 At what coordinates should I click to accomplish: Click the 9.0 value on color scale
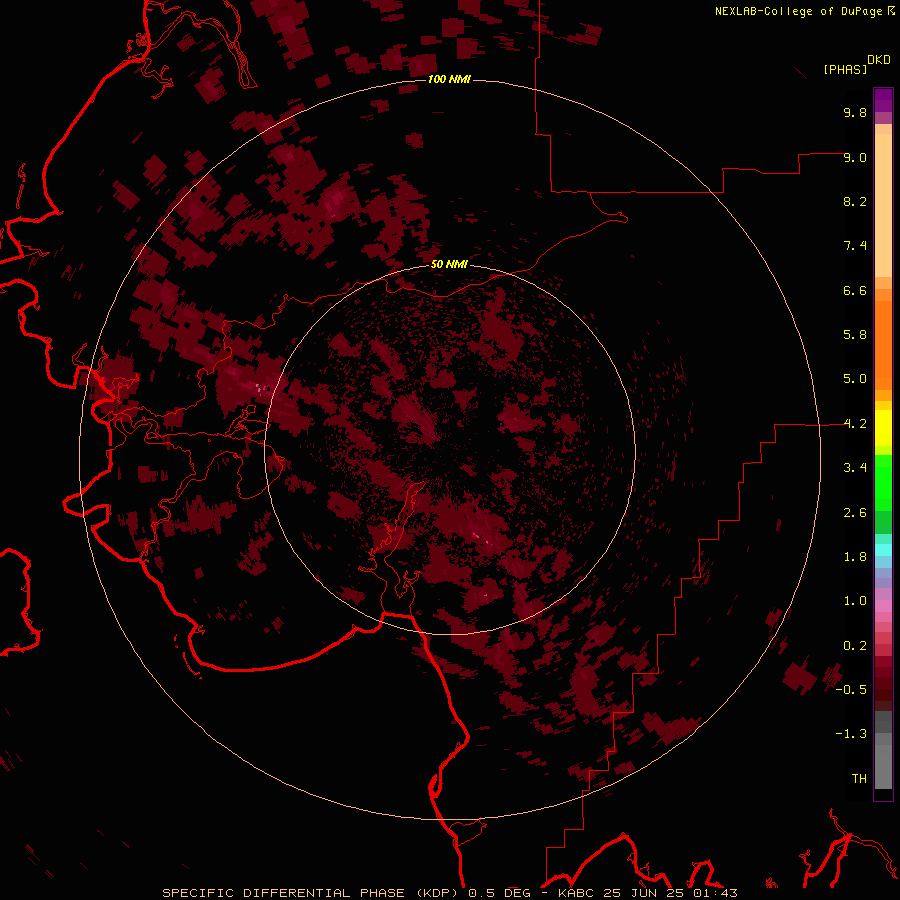tap(855, 157)
